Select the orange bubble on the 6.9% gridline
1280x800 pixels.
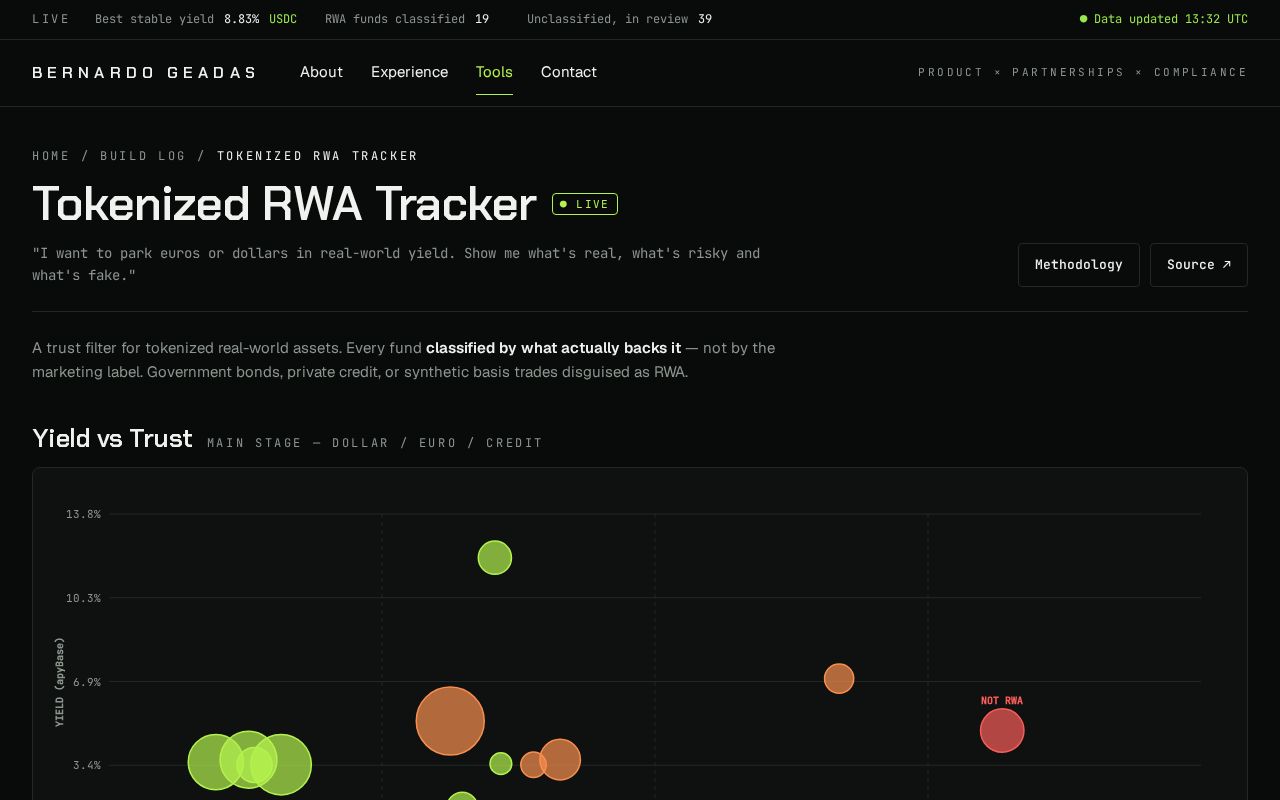(x=839, y=679)
